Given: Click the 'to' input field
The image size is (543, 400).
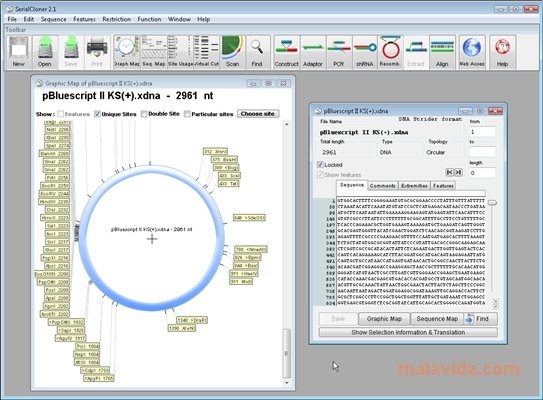Looking at the screenshot, I should pos(482,152).
